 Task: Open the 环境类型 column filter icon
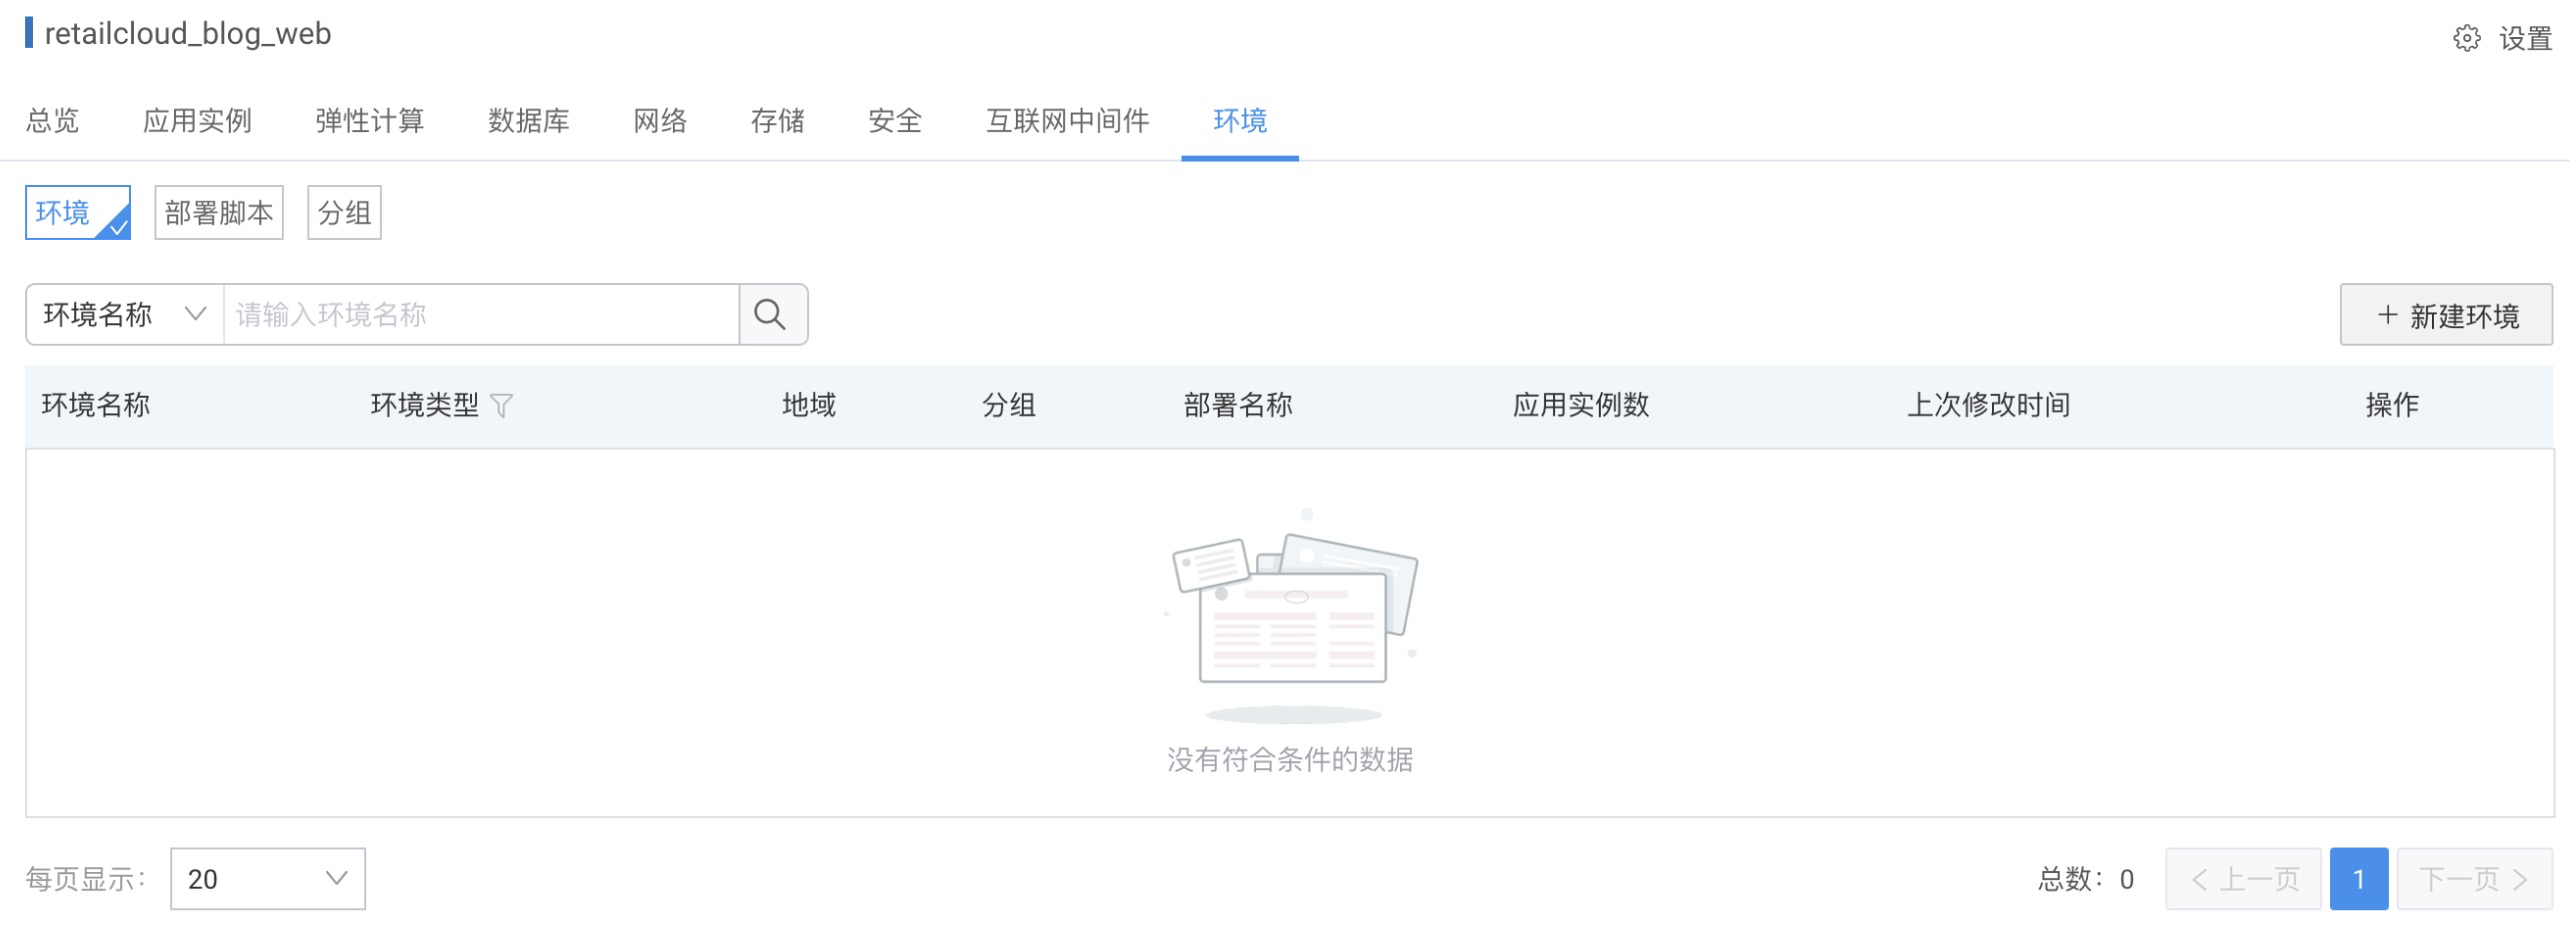(502, 406)
